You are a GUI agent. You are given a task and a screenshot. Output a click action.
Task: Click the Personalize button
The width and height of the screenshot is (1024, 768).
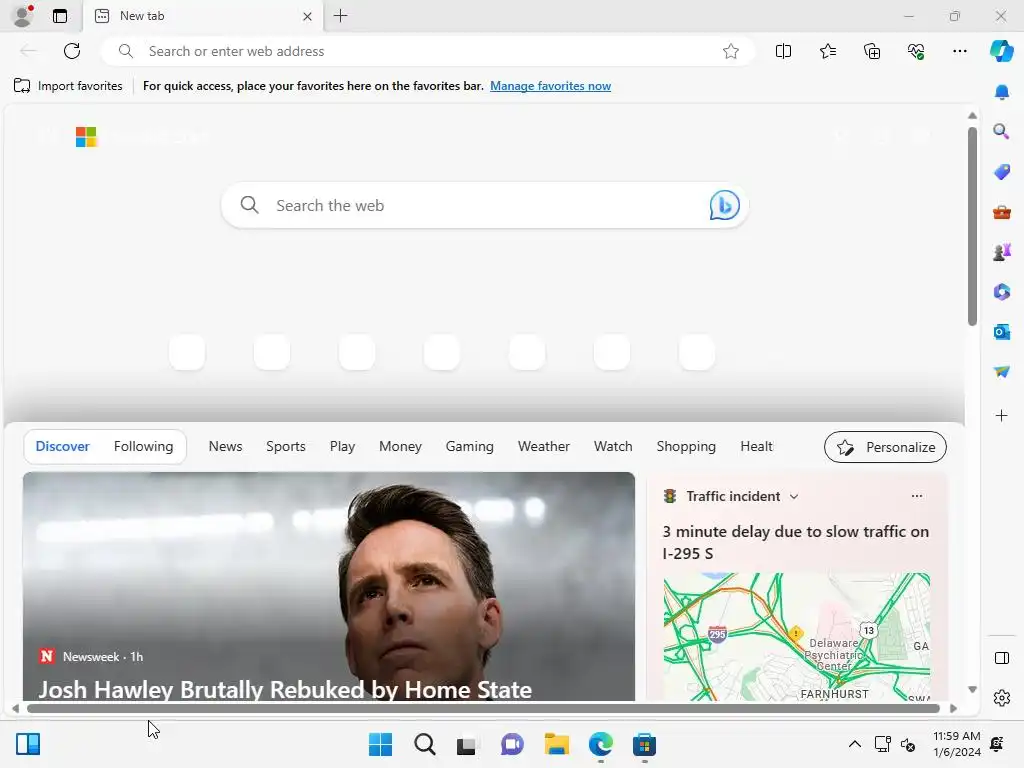coord(885,447)
